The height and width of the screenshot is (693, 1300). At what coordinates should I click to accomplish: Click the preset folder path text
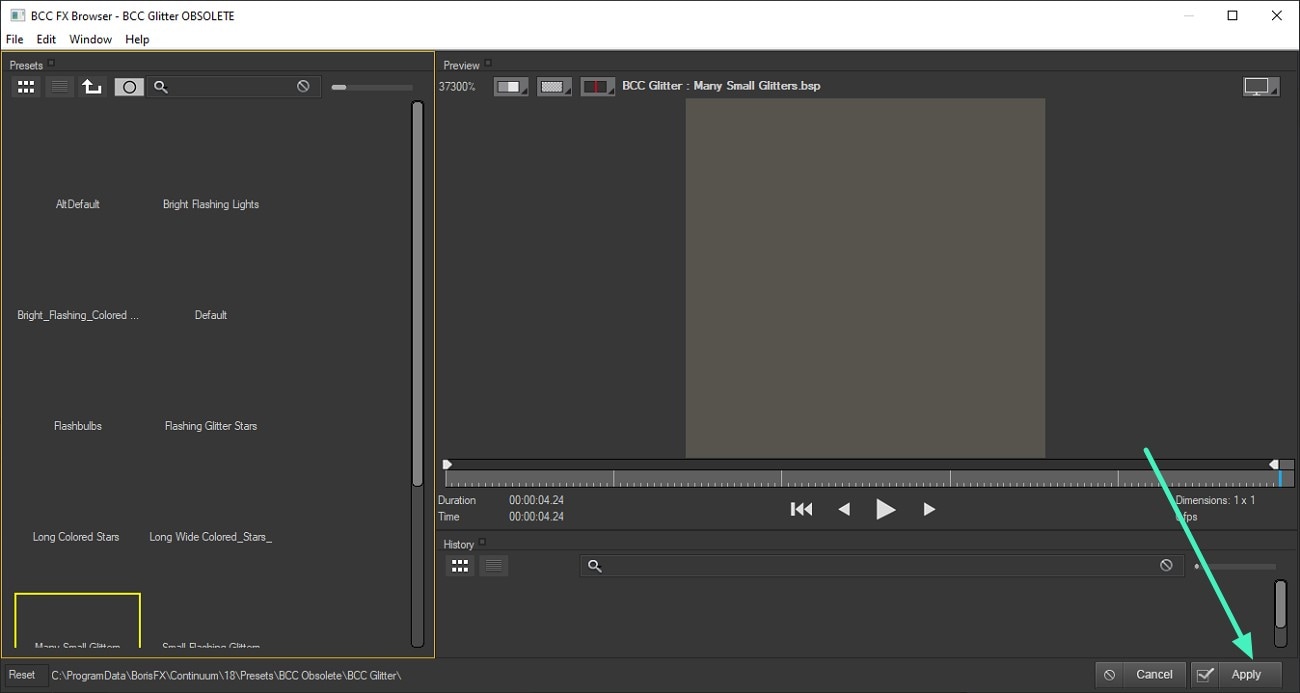(x=226, y=676)
